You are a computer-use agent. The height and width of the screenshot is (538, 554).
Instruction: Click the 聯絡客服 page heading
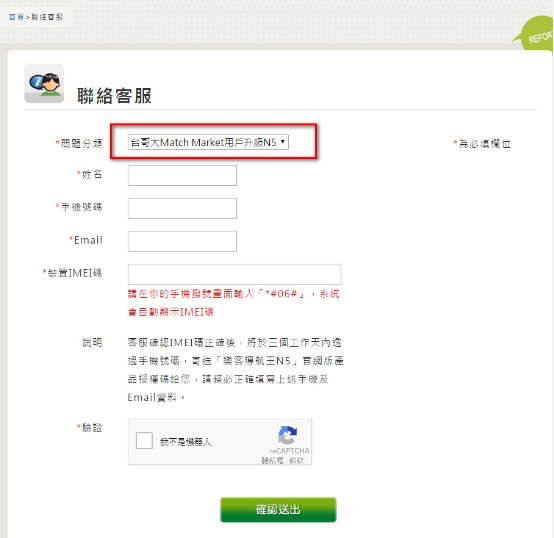click(114, 96)
